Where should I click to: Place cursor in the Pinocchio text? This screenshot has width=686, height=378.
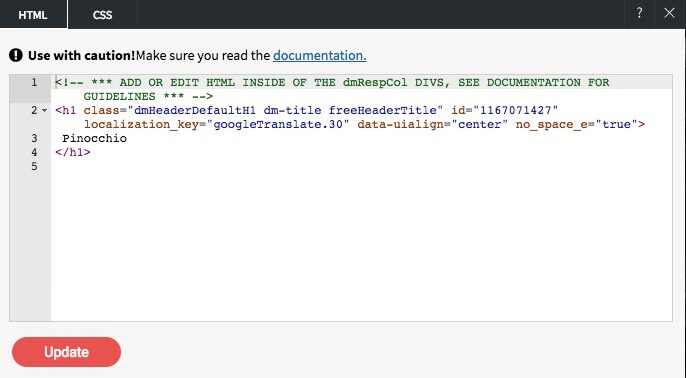[x=94, y=138]
